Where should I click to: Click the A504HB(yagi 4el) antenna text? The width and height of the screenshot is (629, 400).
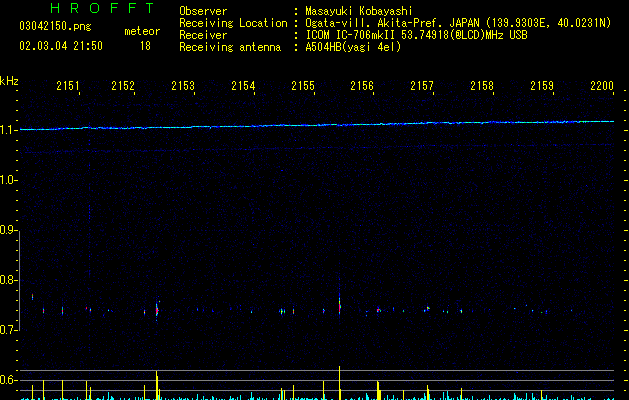(353, 47)
